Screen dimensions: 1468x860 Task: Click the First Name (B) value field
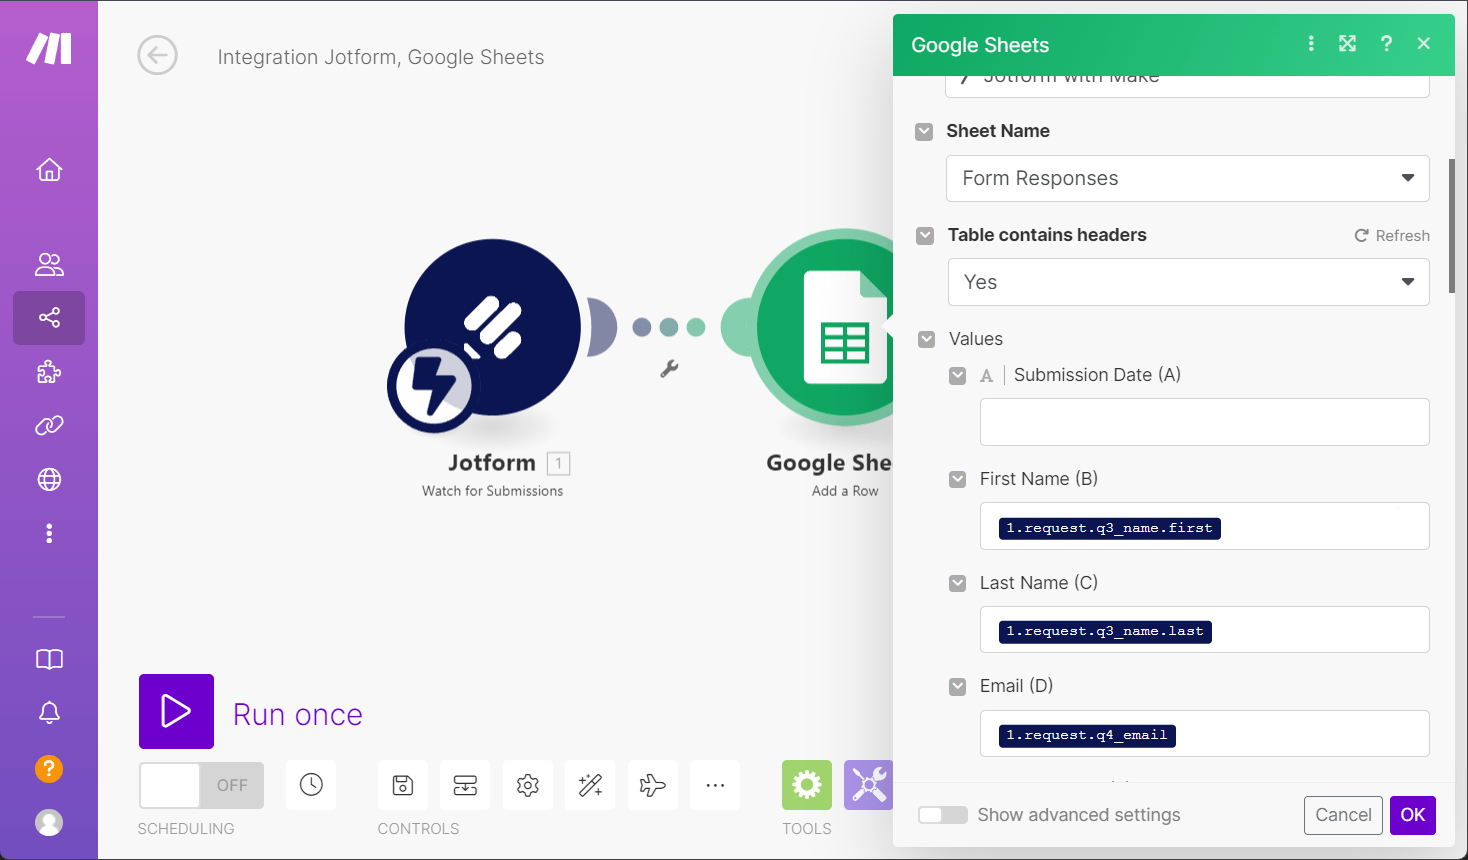(x=1204, y=526)
